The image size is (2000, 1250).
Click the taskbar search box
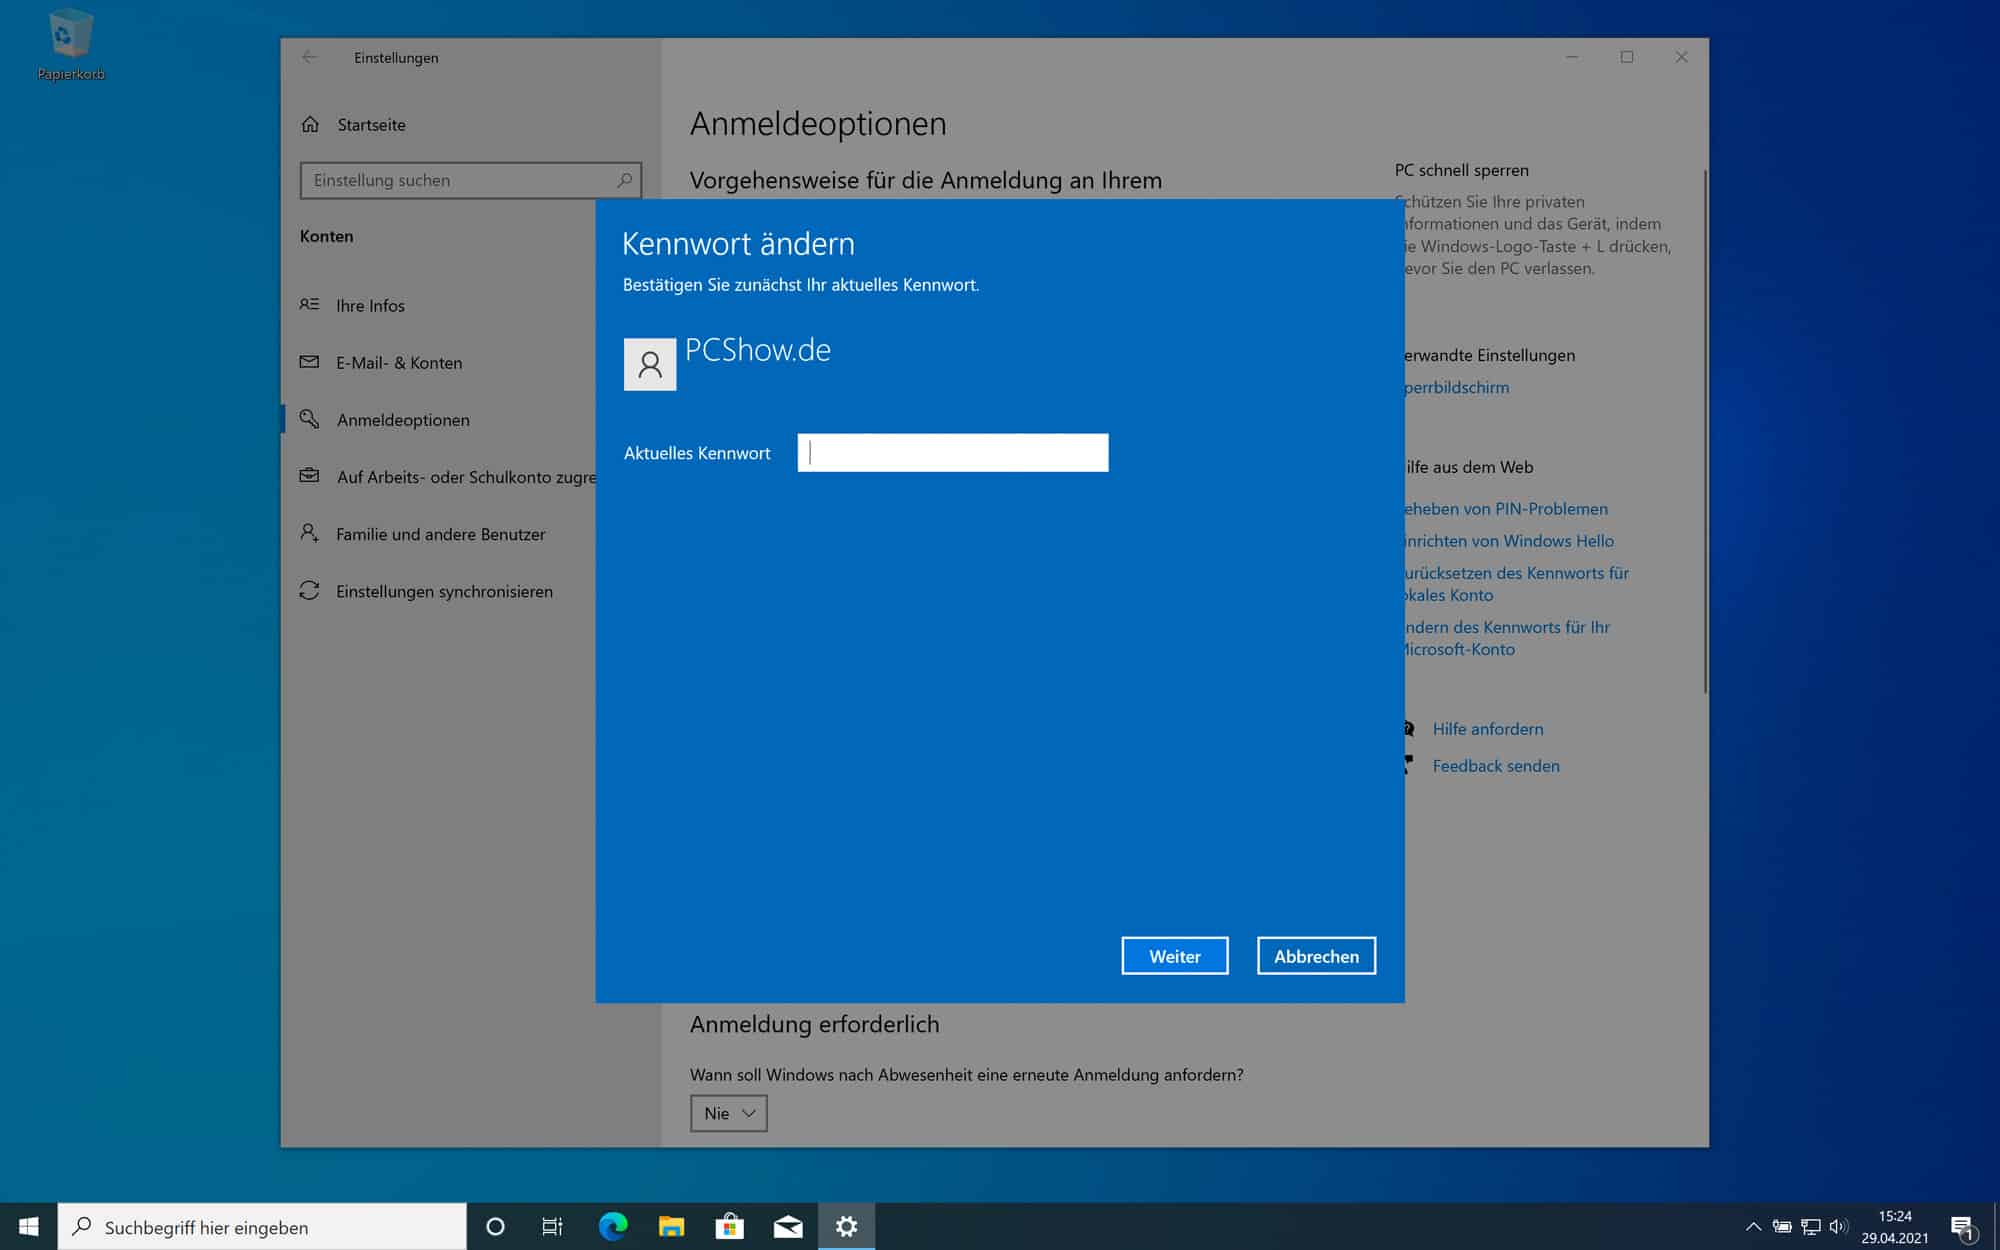(x=262, y=1227)
